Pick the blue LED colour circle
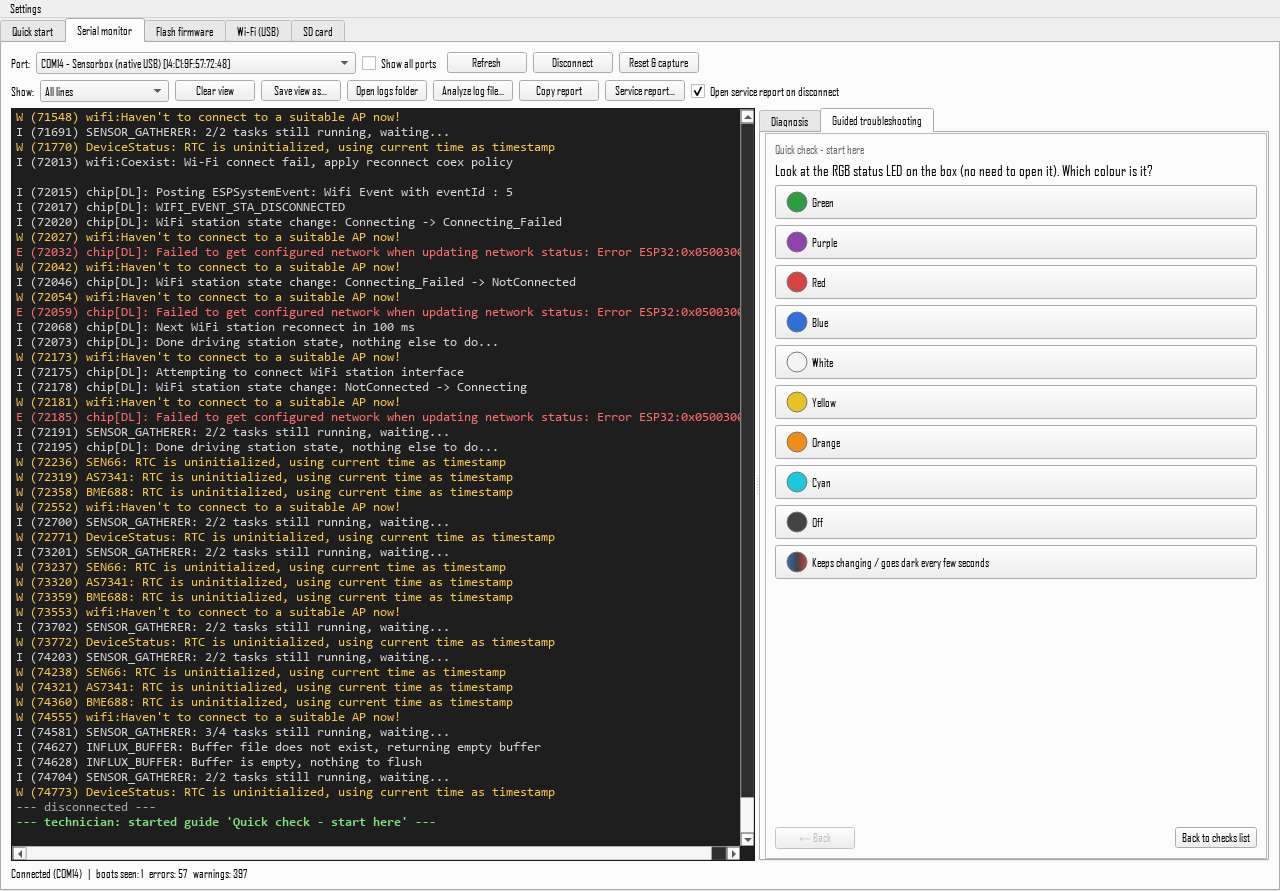The width and height of the screenshot is (1280, 891). pos(797,323)
